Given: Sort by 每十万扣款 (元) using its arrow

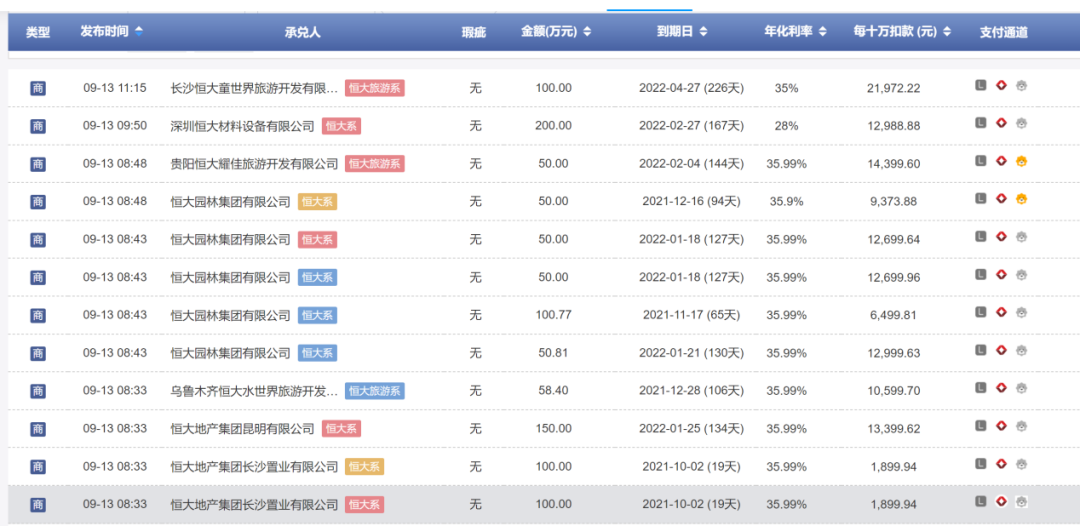Looking at the screenshot, I should click(x=947, y=32).
